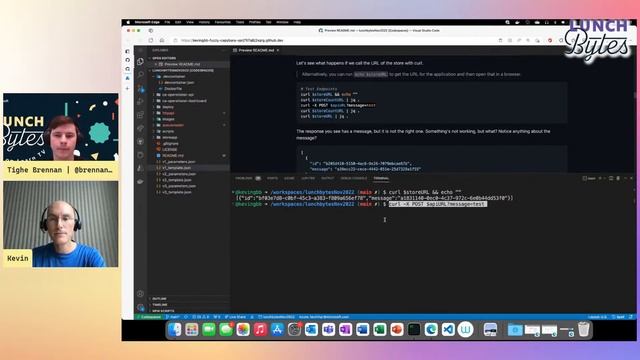Go to home in the Edge toolbar

point(162,40)
